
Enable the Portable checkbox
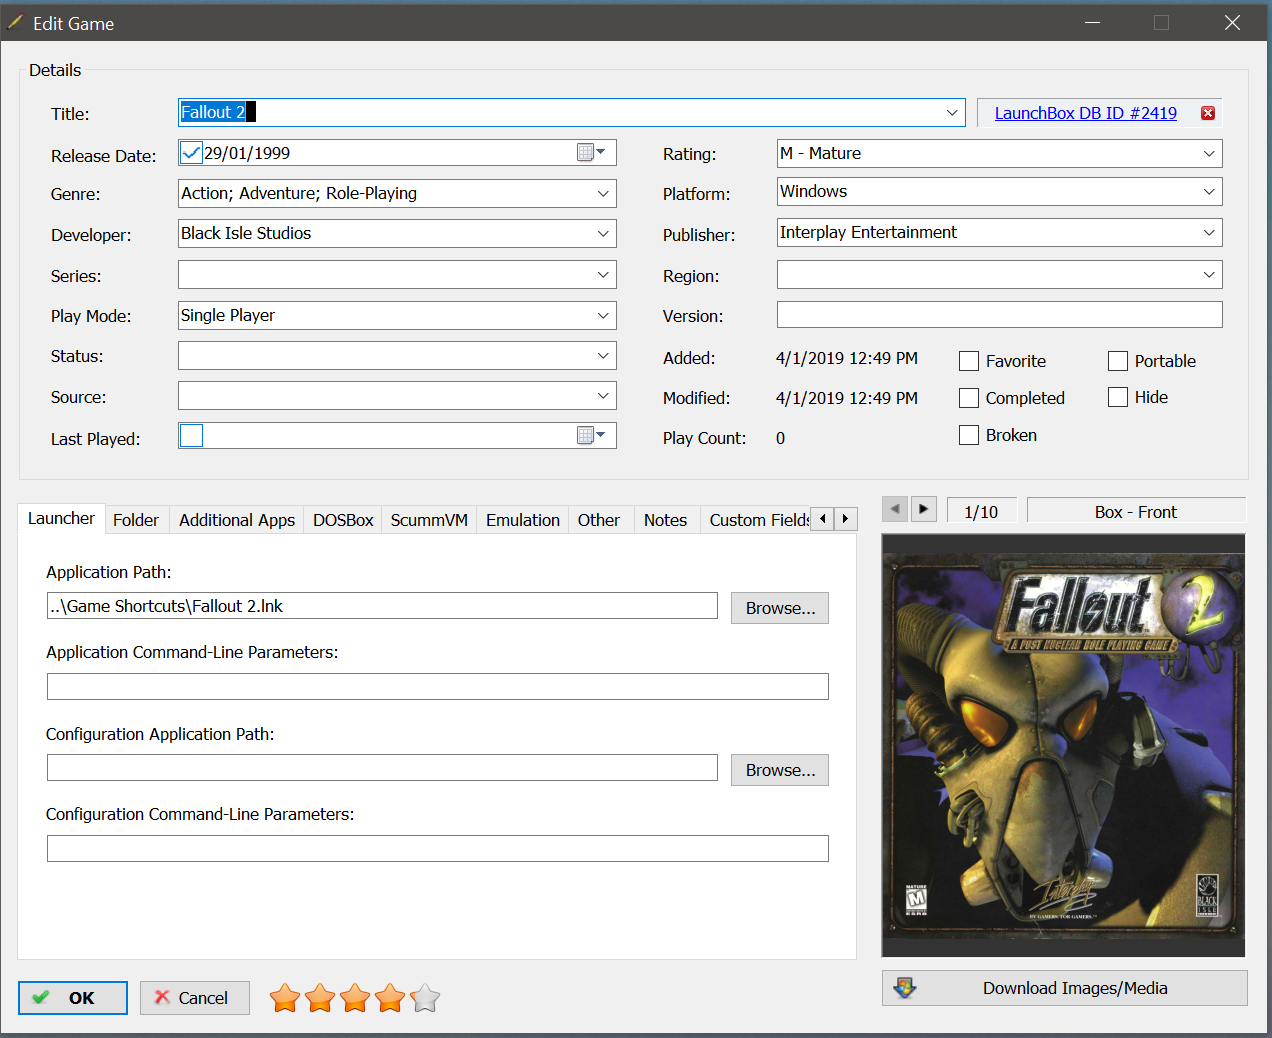point(1118,361)
